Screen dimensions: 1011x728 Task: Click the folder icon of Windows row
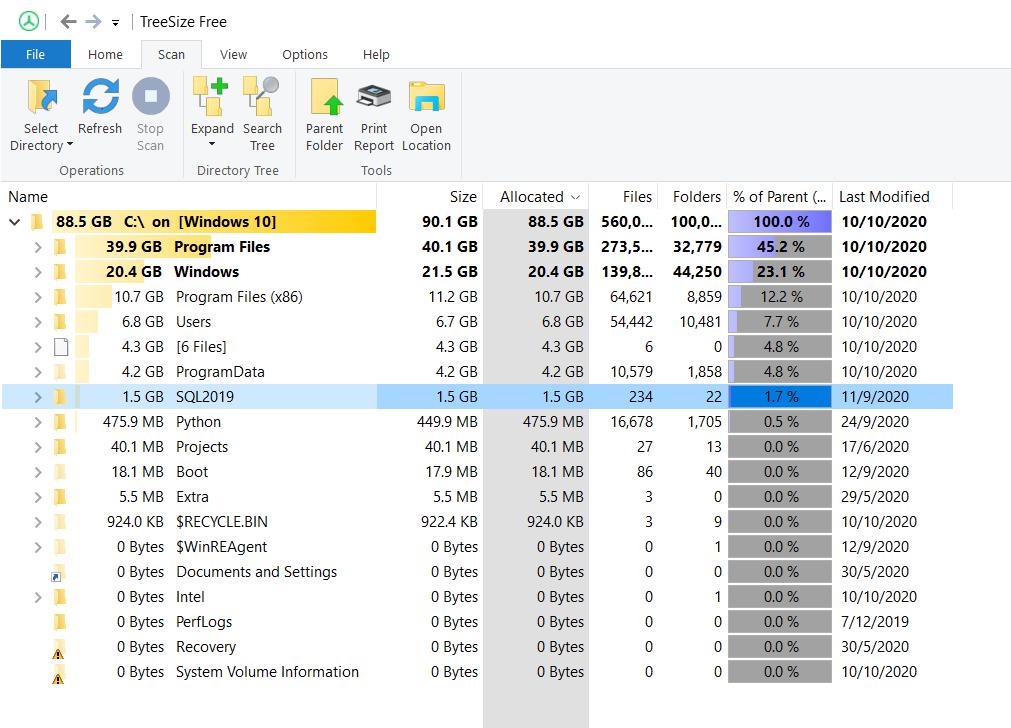60,272
